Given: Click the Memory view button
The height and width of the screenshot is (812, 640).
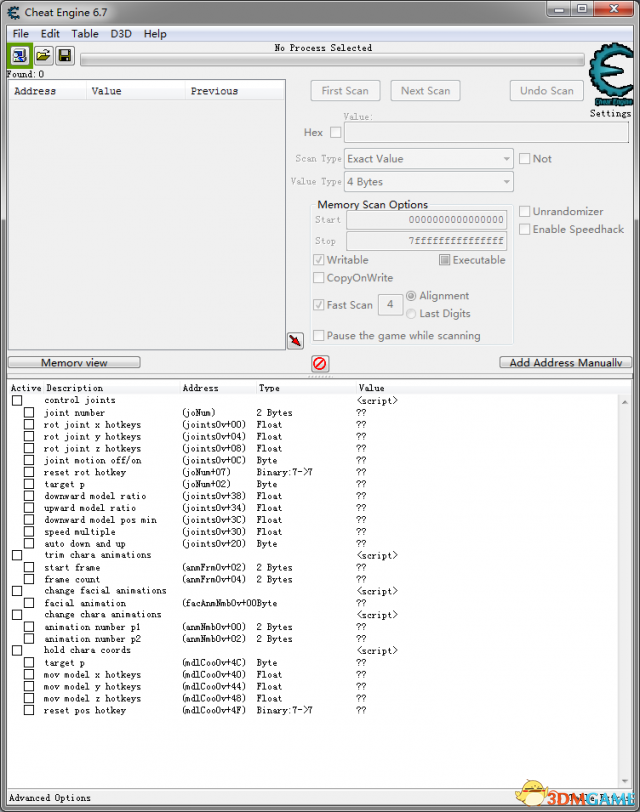Looking at the screenshot, I should tap(74, 363).
